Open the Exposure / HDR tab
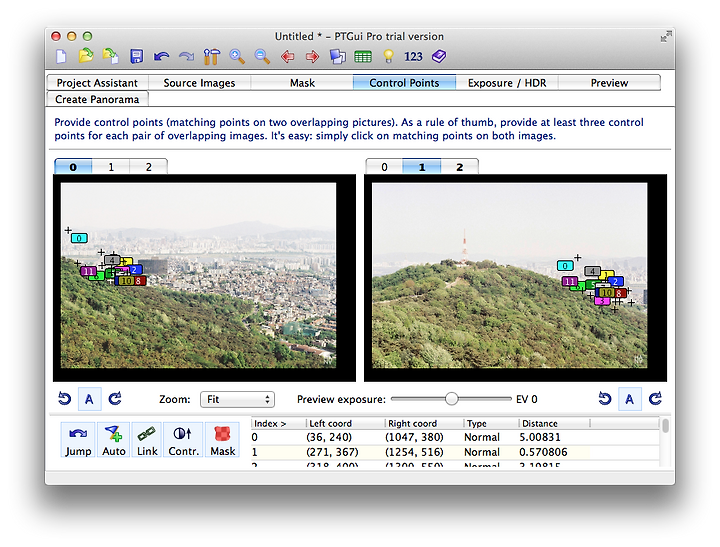 point(507,83)
